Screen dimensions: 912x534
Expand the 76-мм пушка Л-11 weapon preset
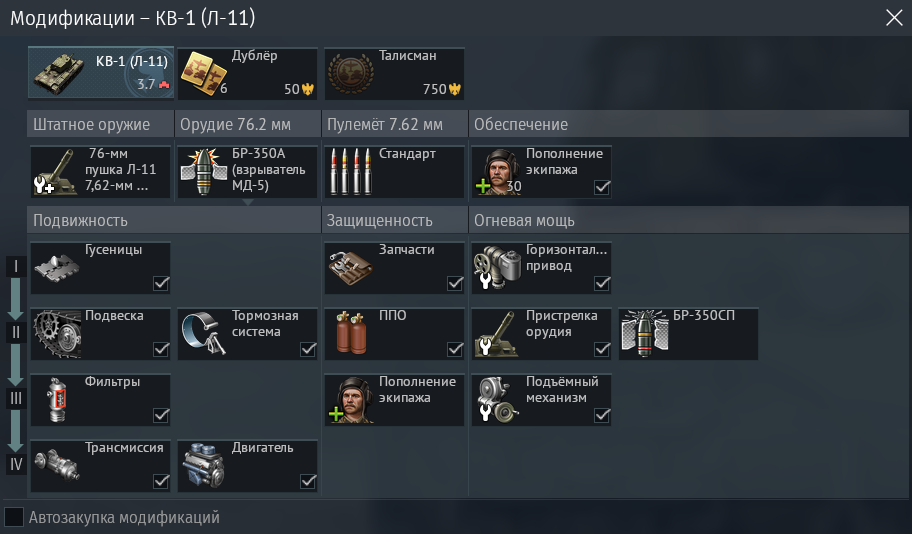[101, 172]
